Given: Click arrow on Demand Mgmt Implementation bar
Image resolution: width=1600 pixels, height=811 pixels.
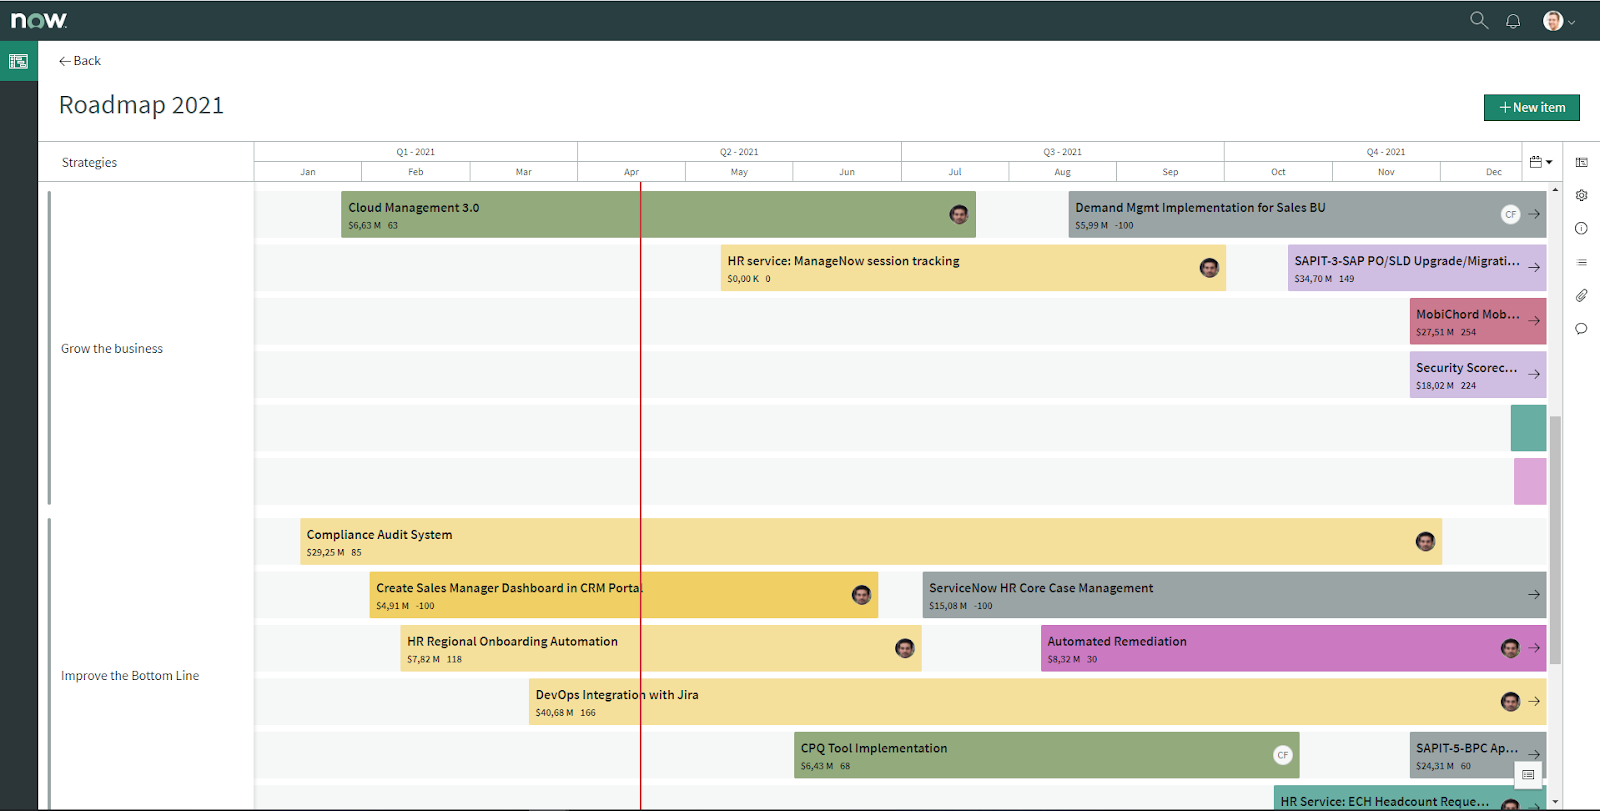Looking at the screenshot, I should [1534, 214].
